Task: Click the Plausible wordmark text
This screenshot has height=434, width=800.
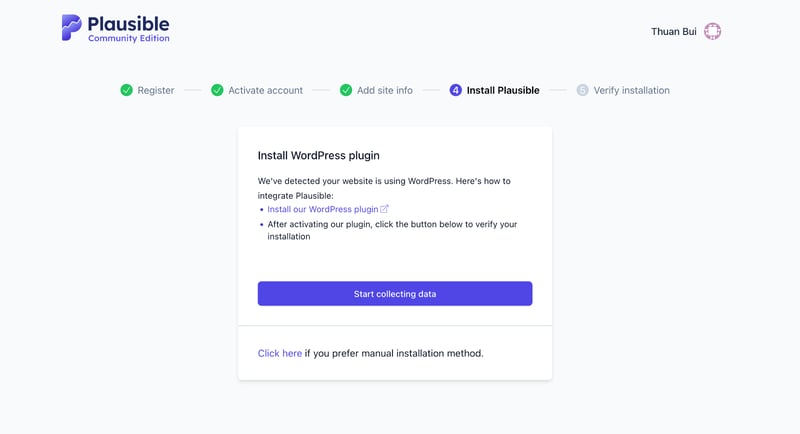Action: pyautogui.click(x=128, y=23)
